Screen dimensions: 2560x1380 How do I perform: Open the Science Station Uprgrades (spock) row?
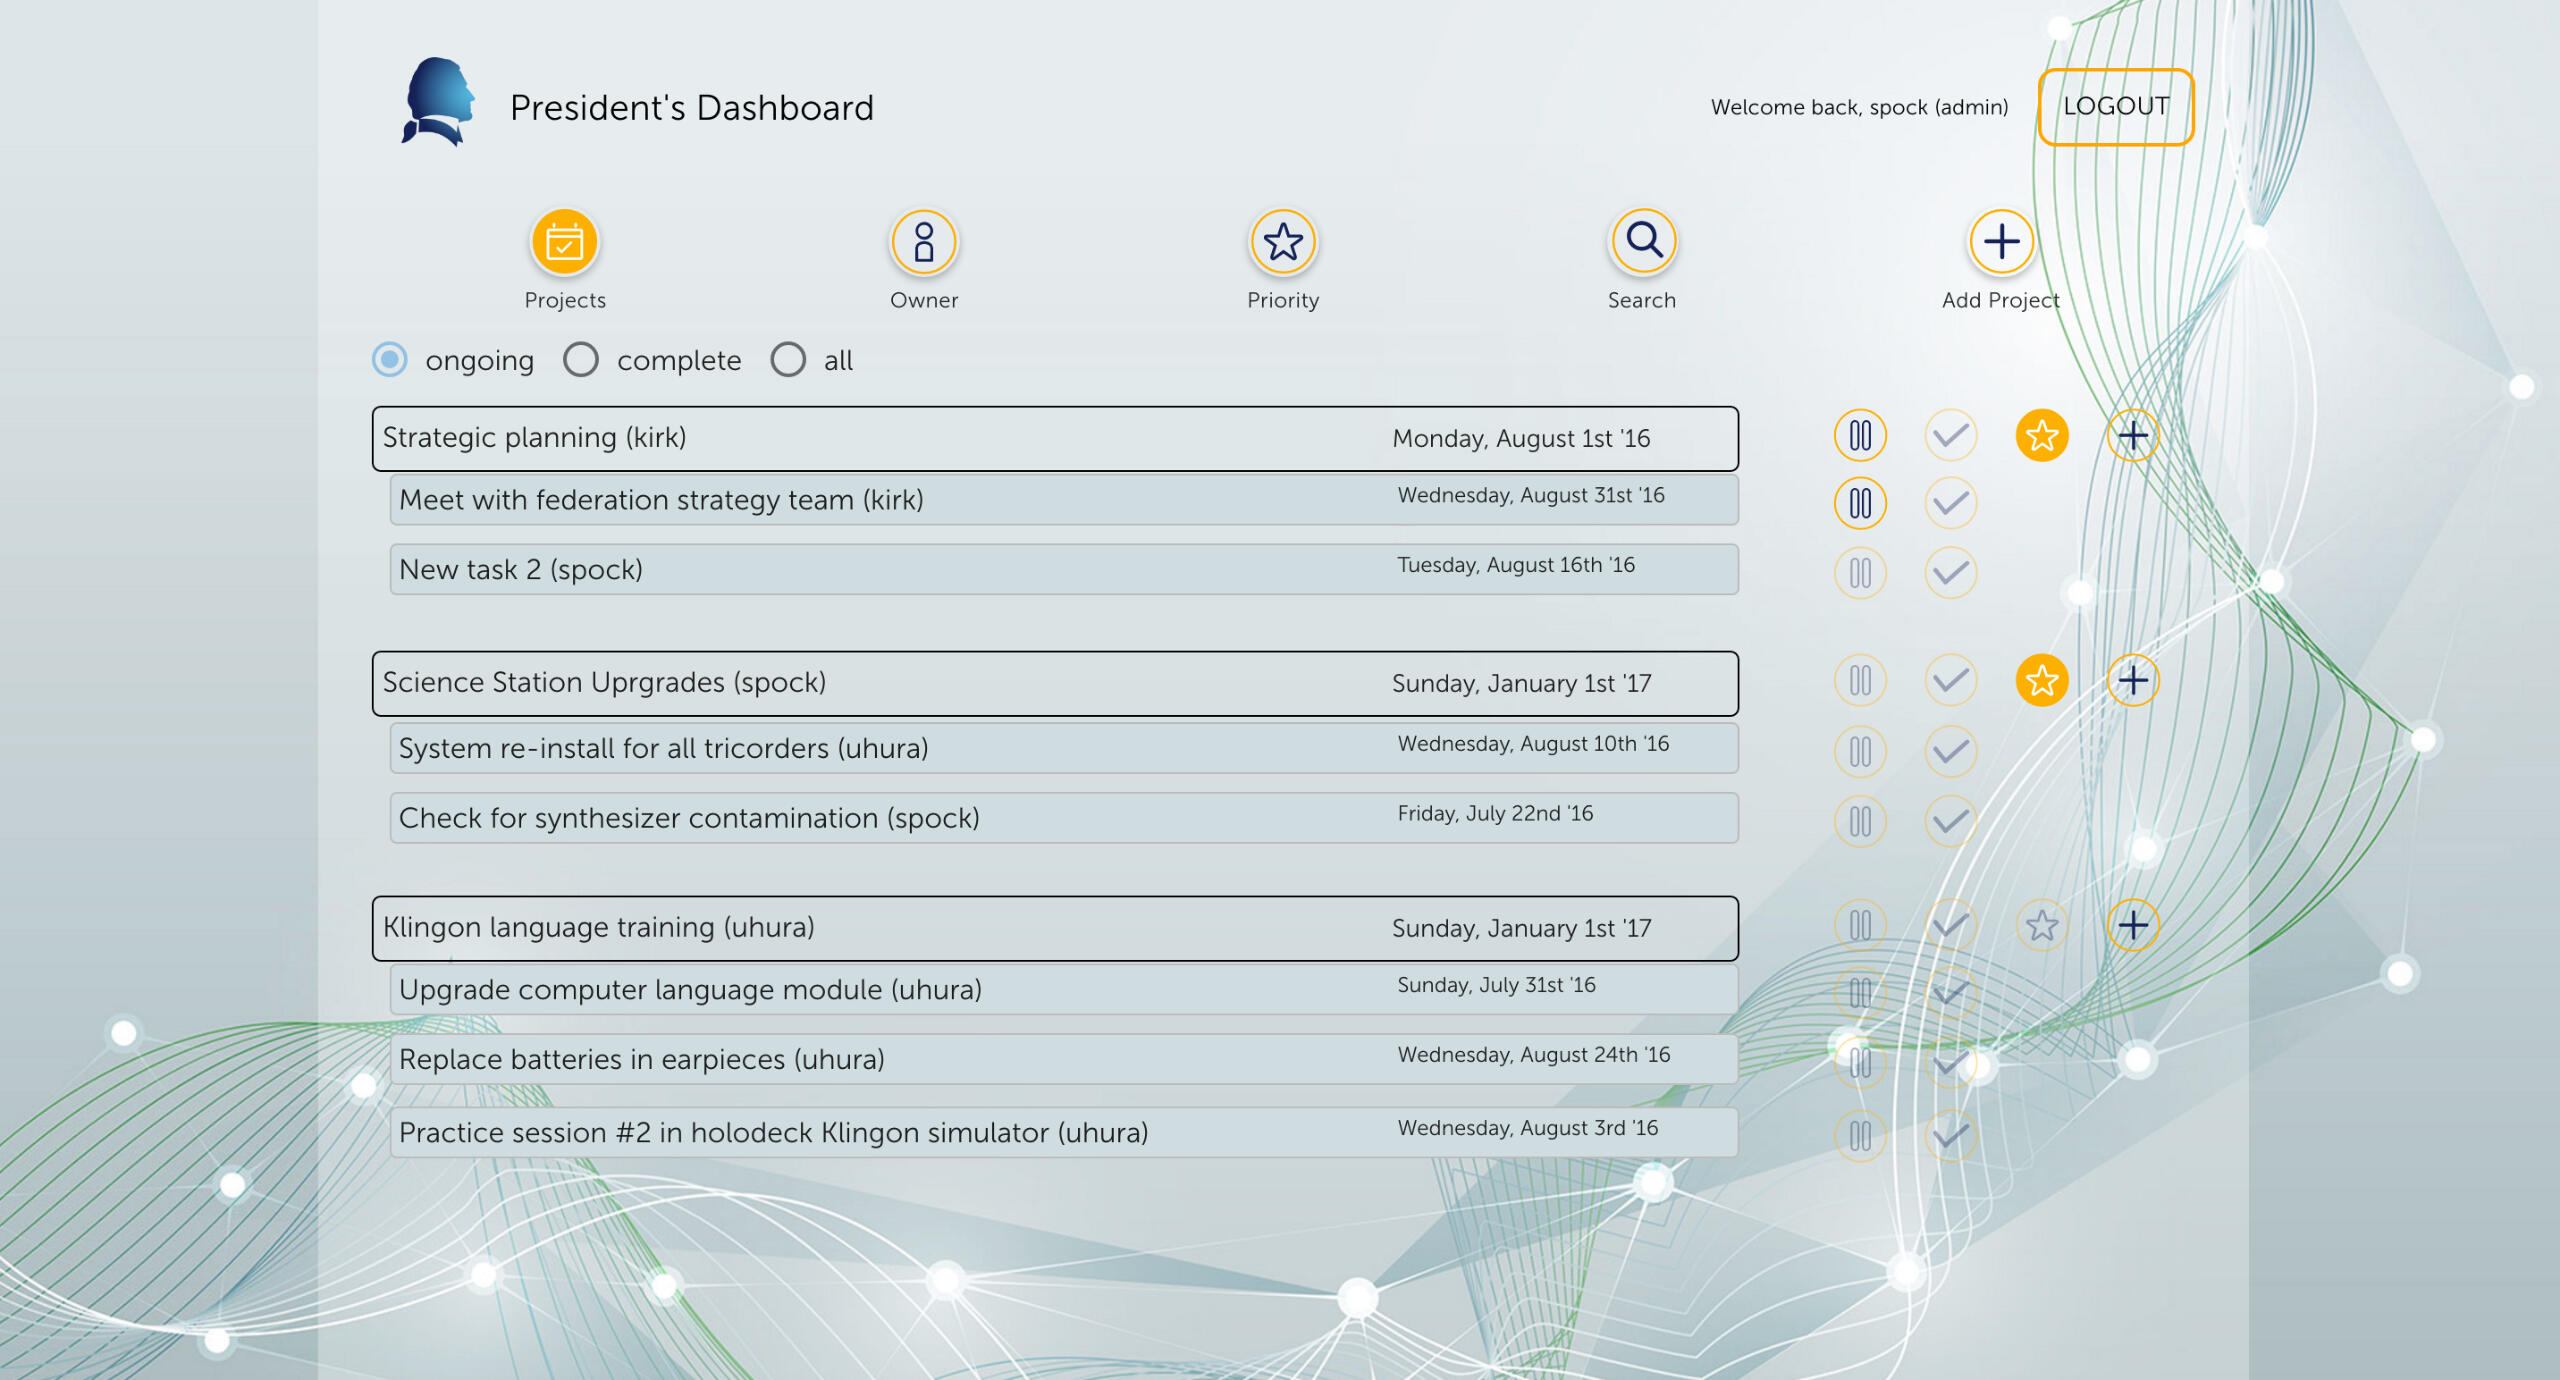1055,684
